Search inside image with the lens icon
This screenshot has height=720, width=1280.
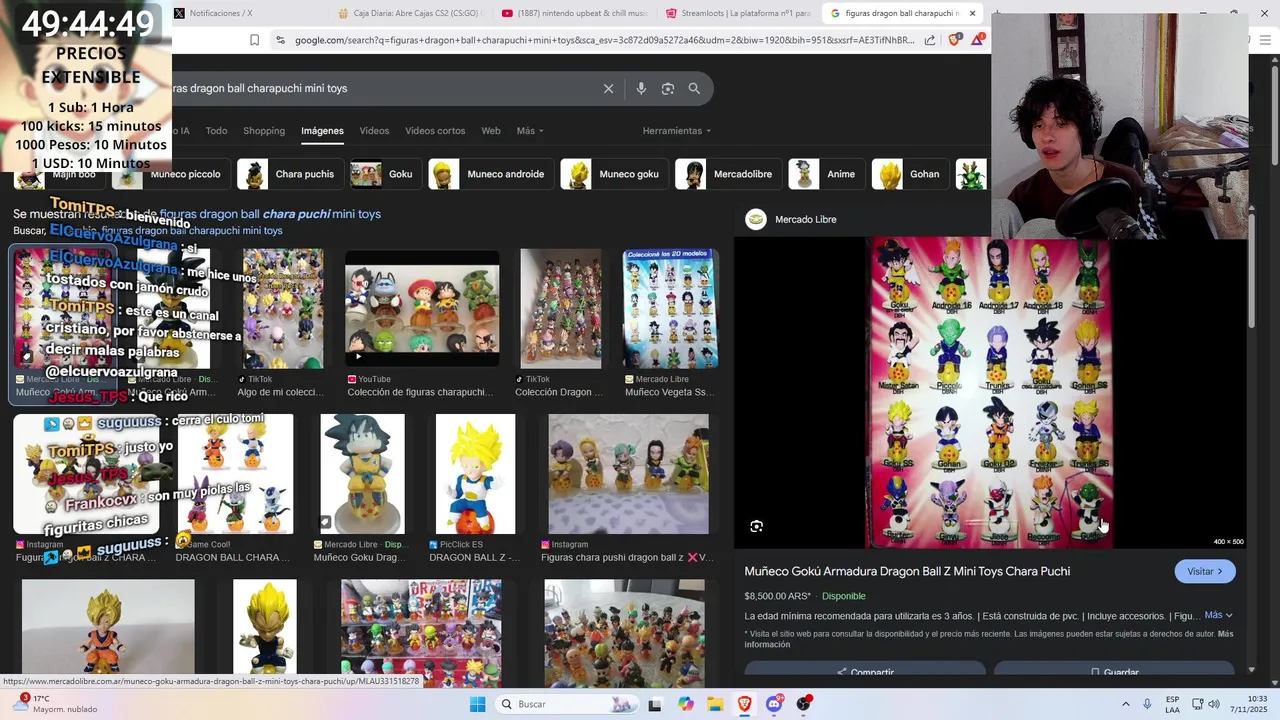click(756, 526)
